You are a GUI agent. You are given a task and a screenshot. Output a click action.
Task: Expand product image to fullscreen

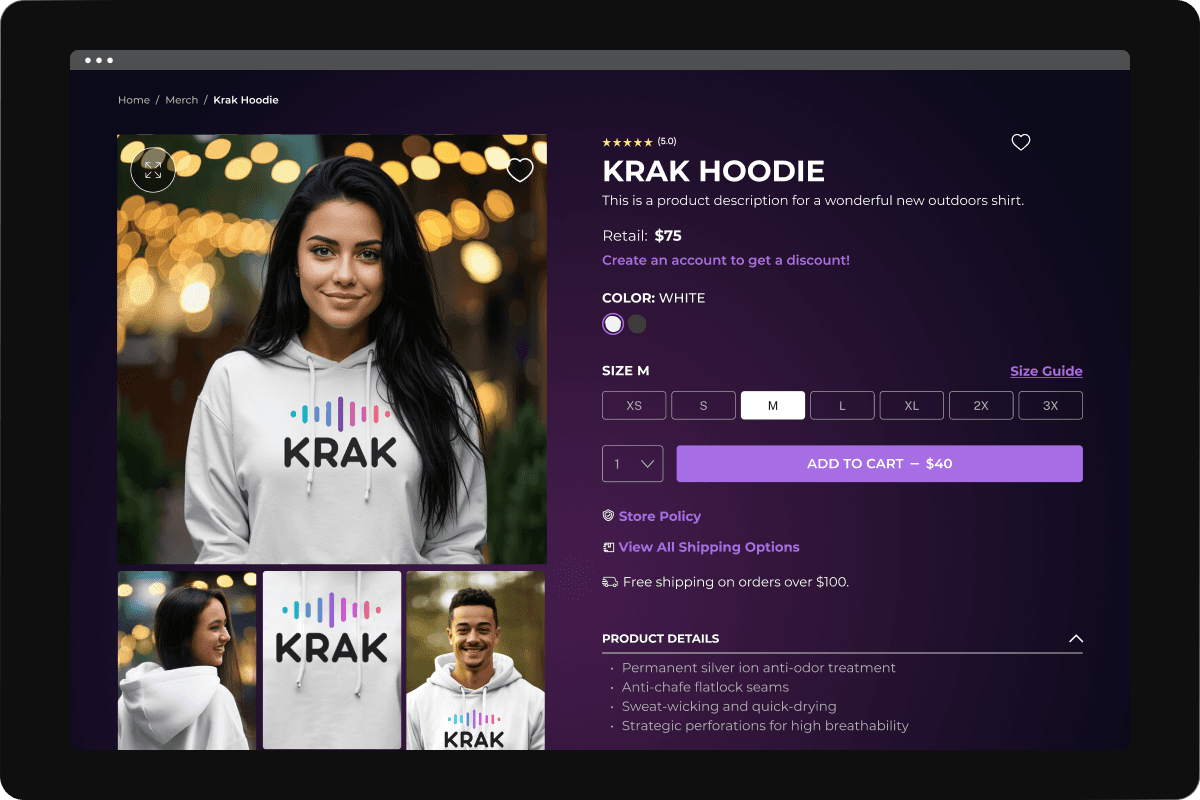coord(153,170)
